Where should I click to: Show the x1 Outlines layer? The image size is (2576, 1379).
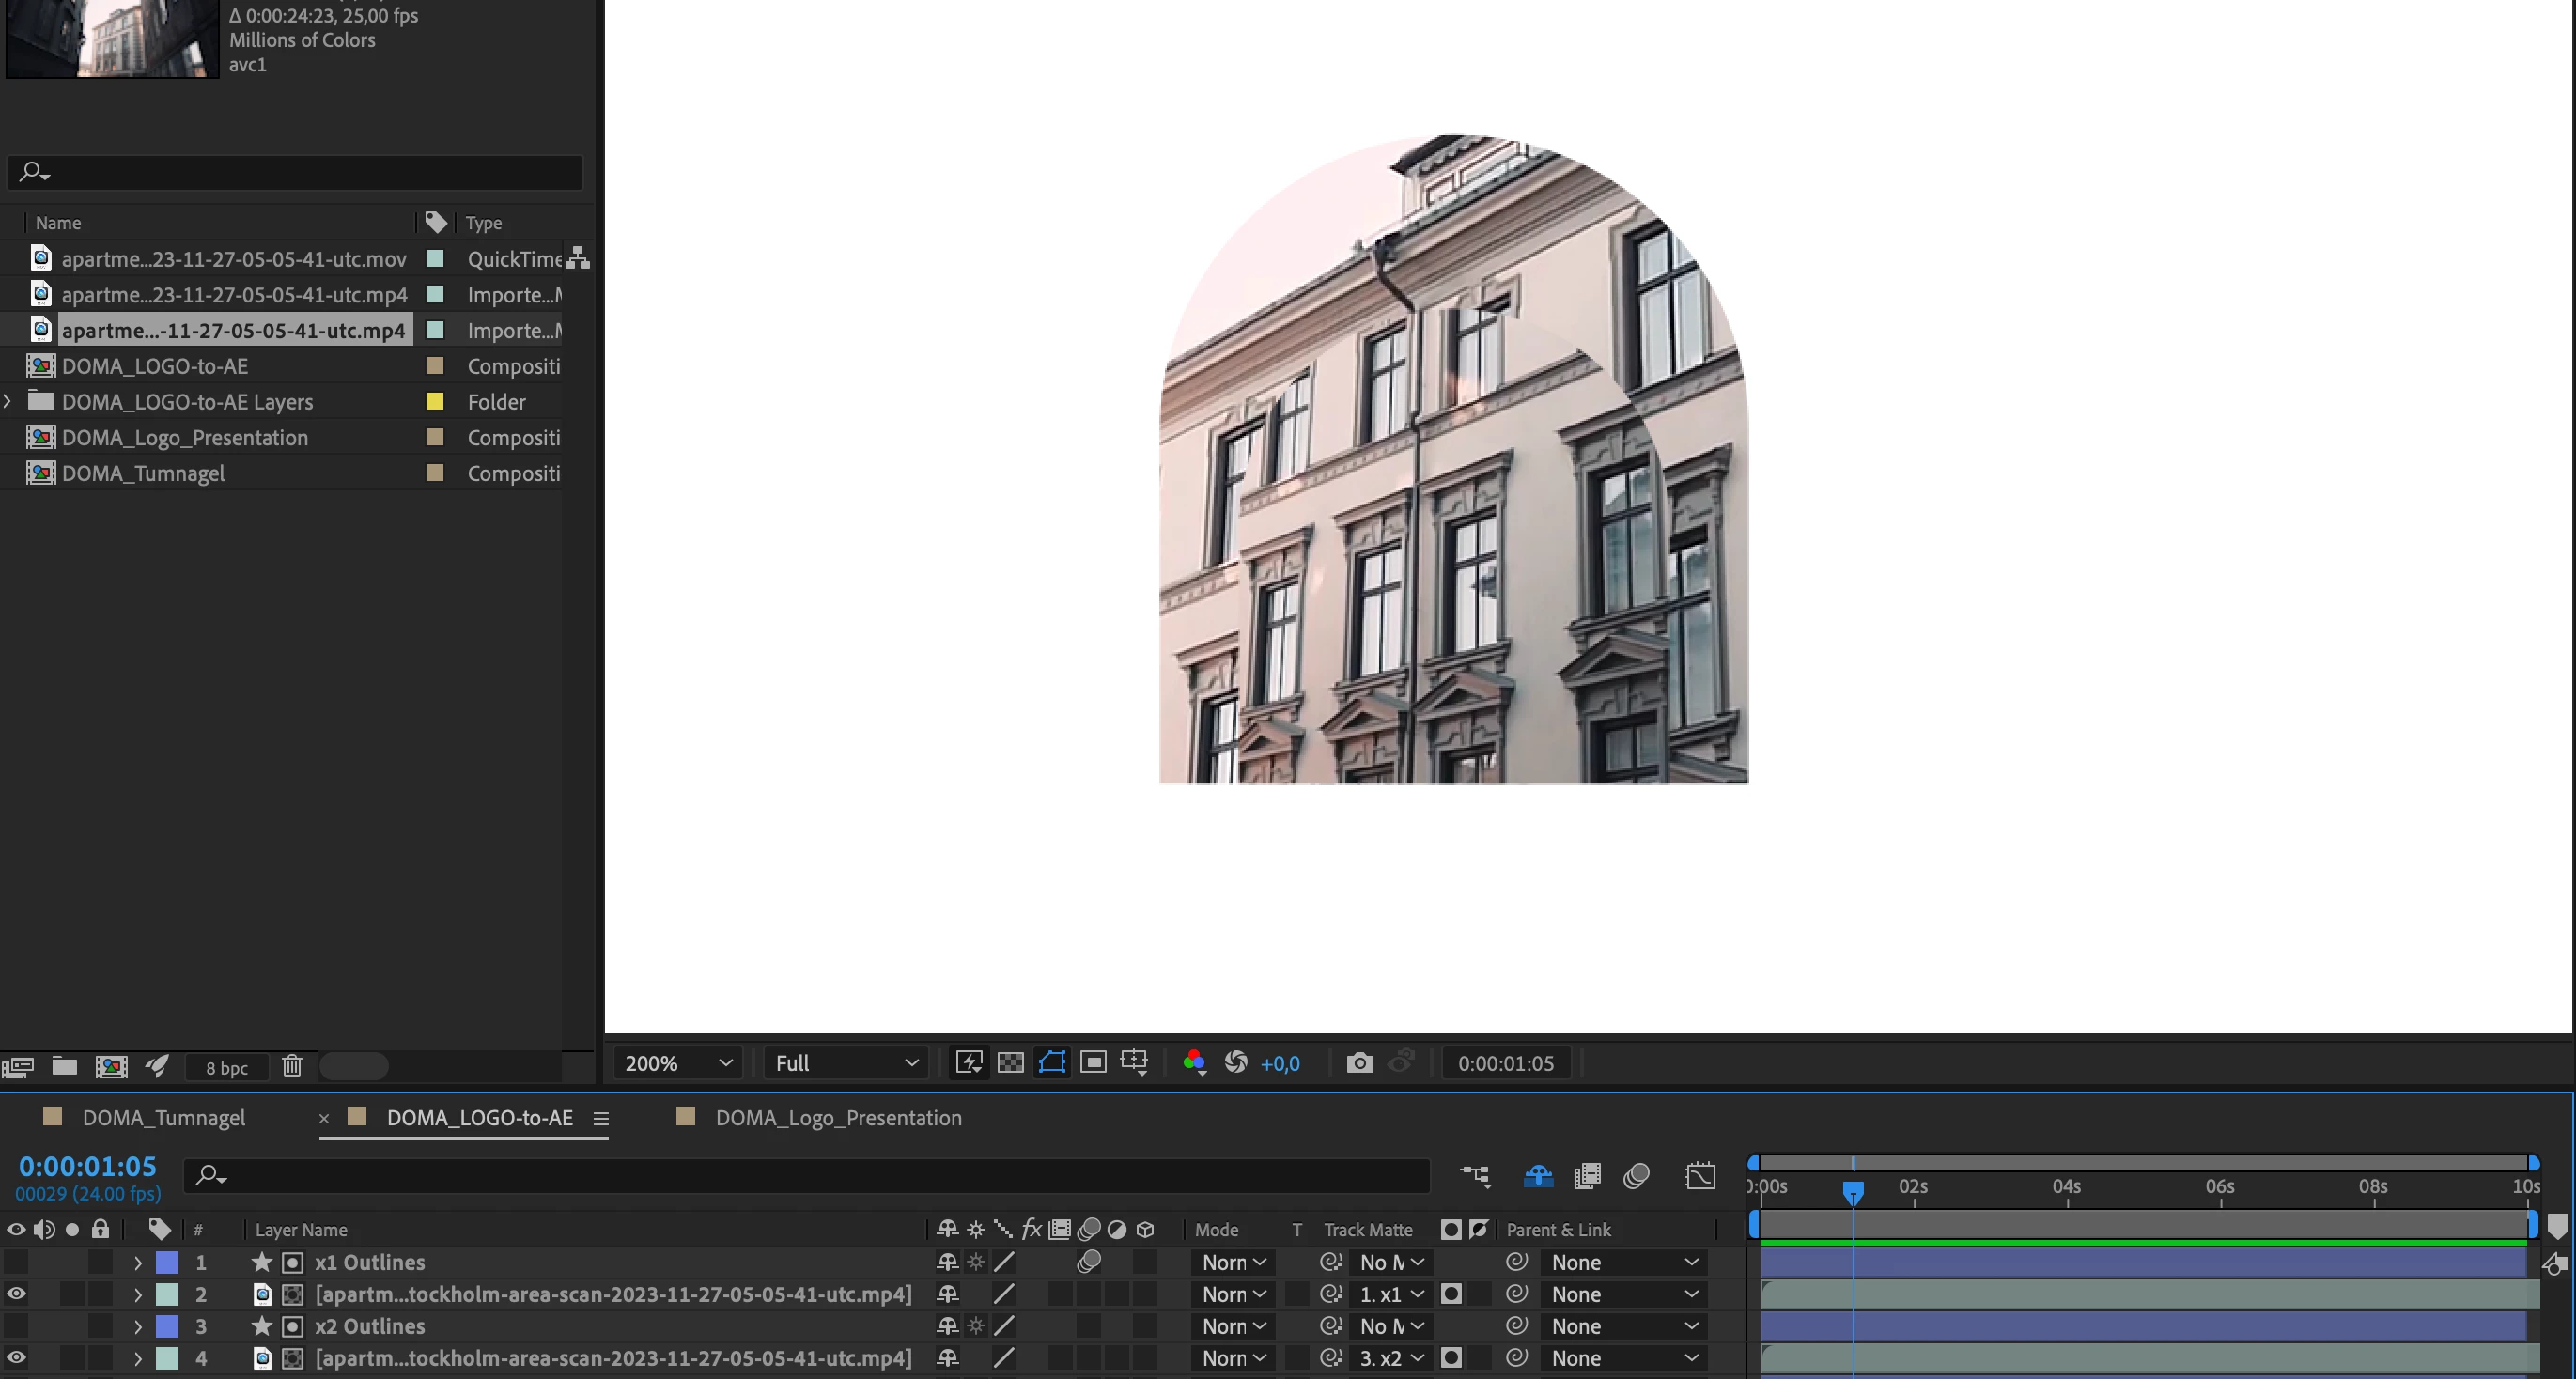pyautogui.click(x=16, y=1262)
